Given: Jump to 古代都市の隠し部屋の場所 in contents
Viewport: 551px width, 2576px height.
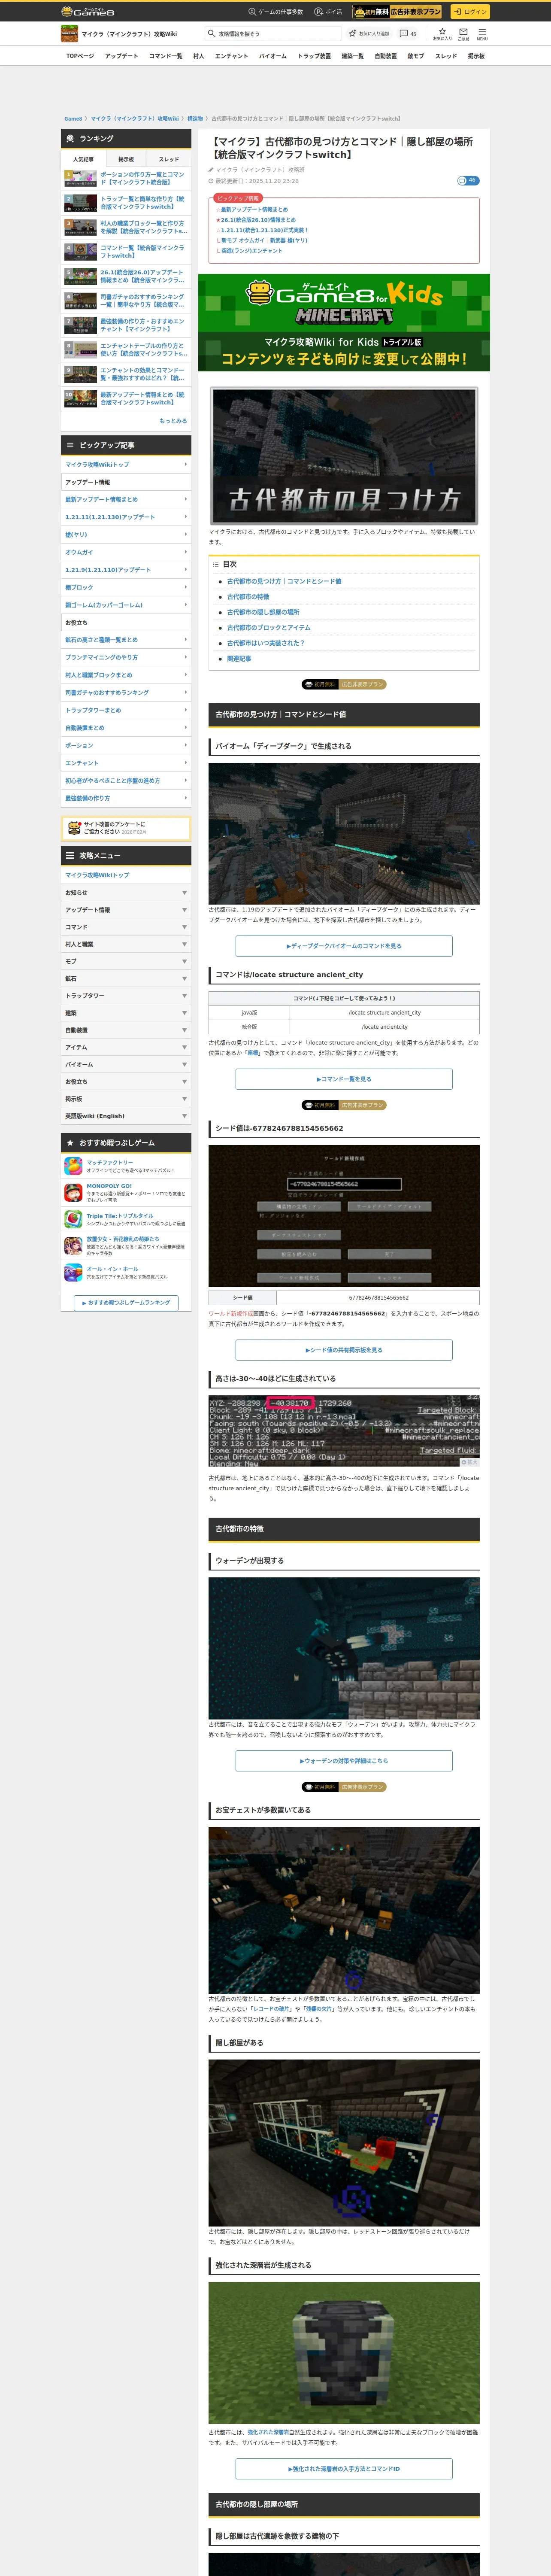Looking at the screenshot, I should [x=263, y=612].
